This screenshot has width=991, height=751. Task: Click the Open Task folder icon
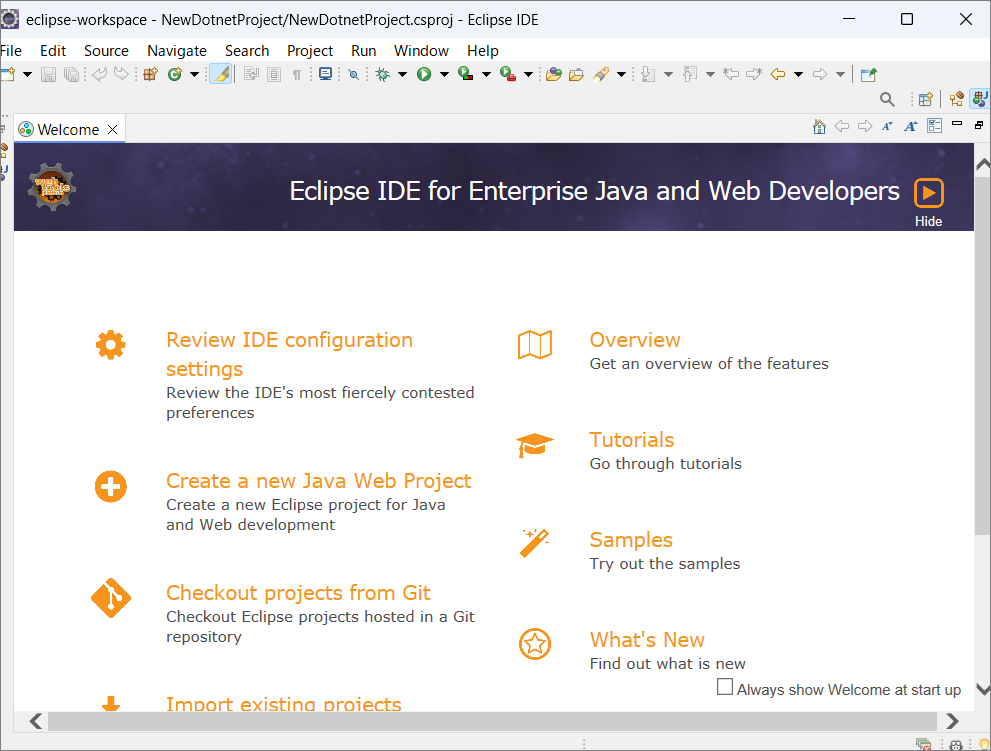click(576, 75)
